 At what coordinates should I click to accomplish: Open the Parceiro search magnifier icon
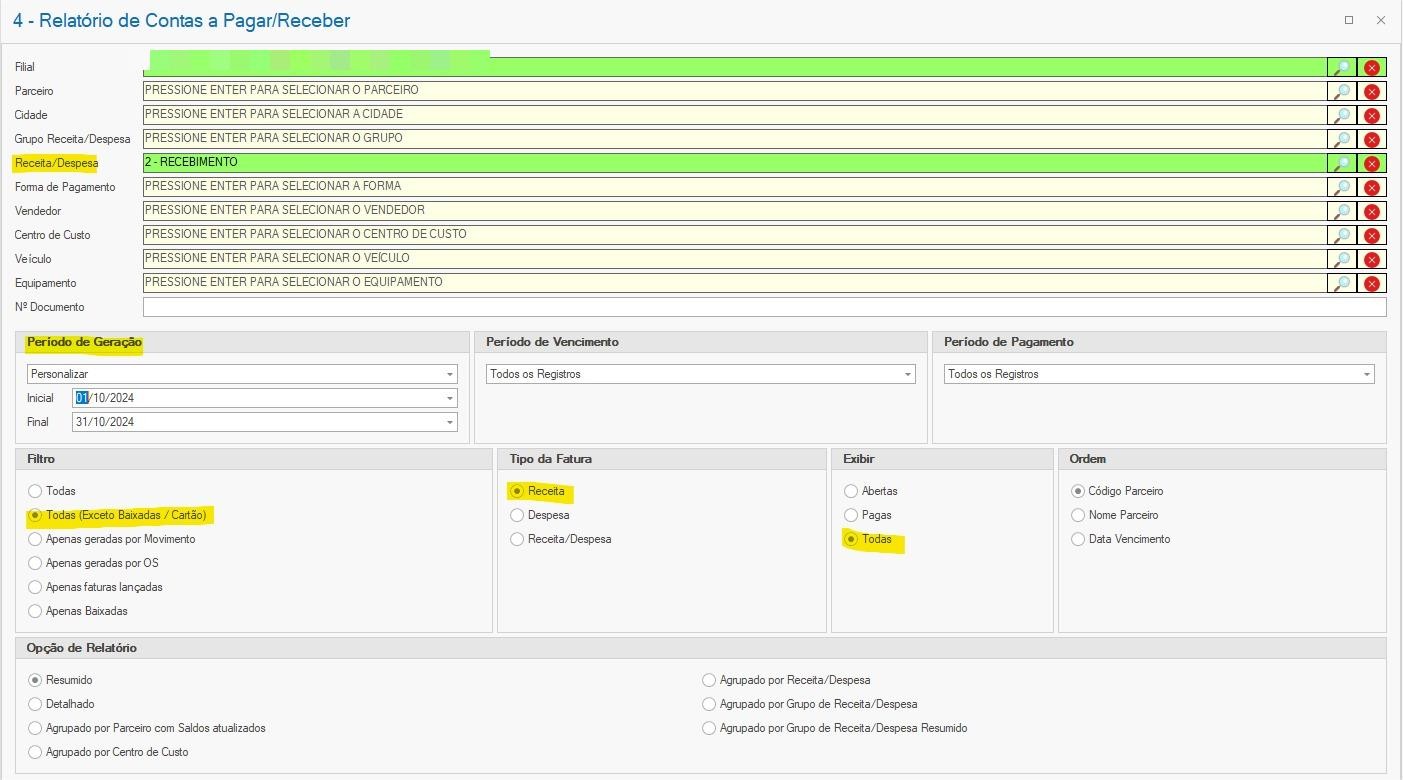pyautogui.click(x=1342, y=91)
